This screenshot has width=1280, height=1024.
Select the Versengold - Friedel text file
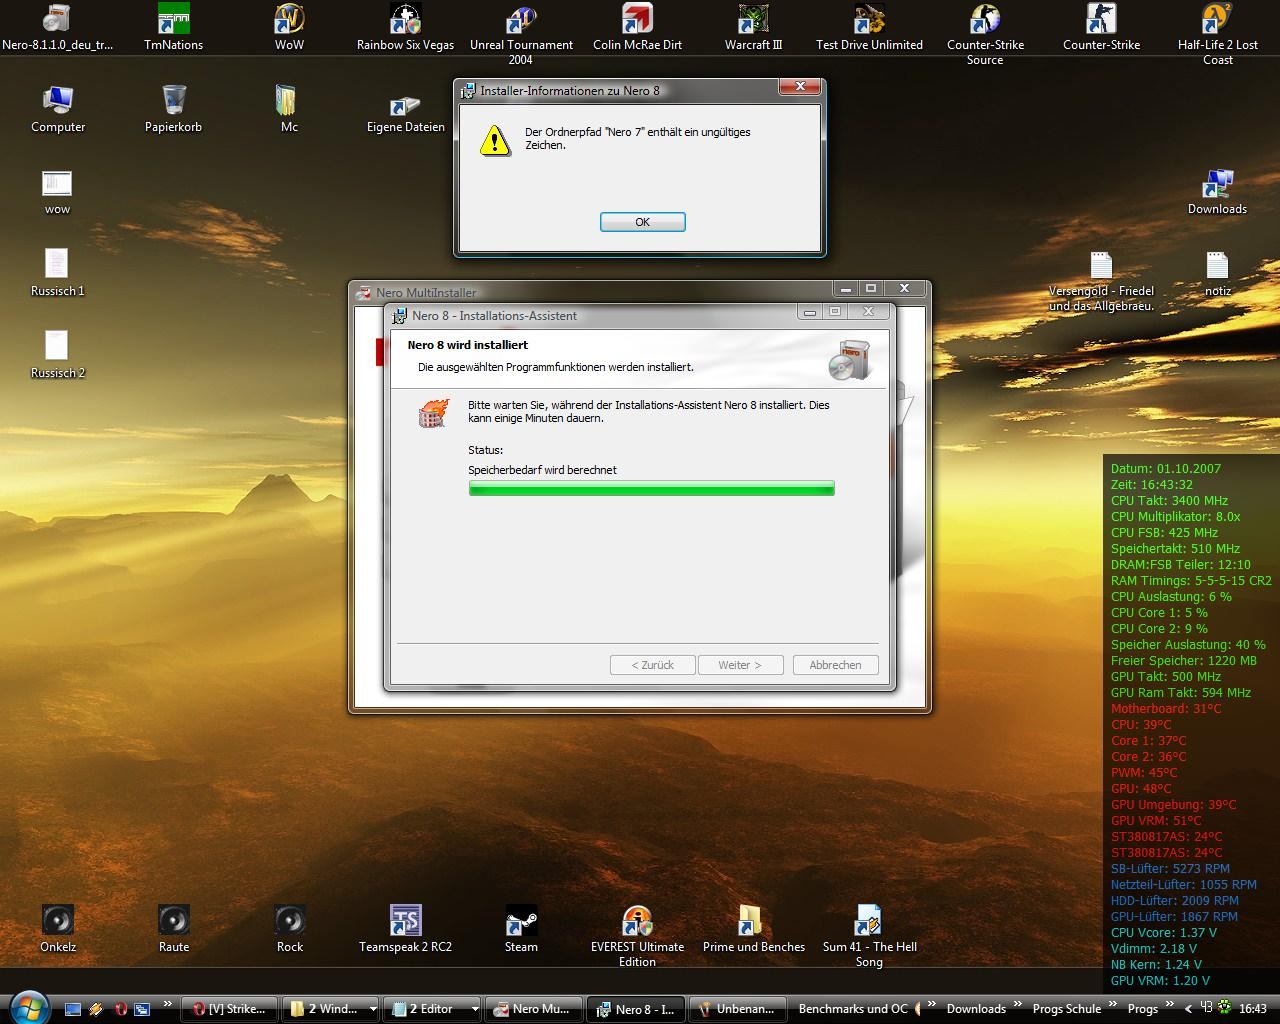1101,281
